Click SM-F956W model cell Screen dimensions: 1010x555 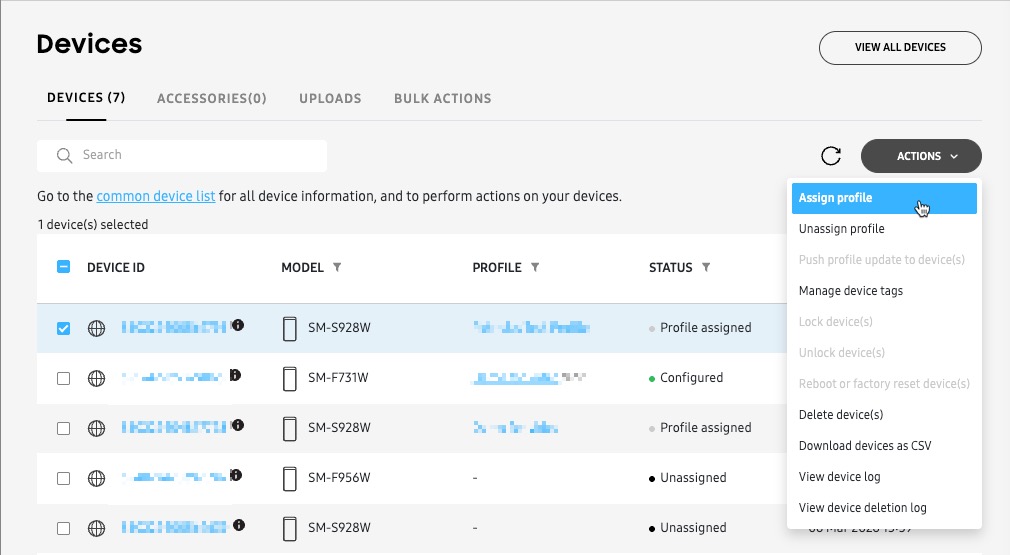pyautogui.click(x=339, y=478)
